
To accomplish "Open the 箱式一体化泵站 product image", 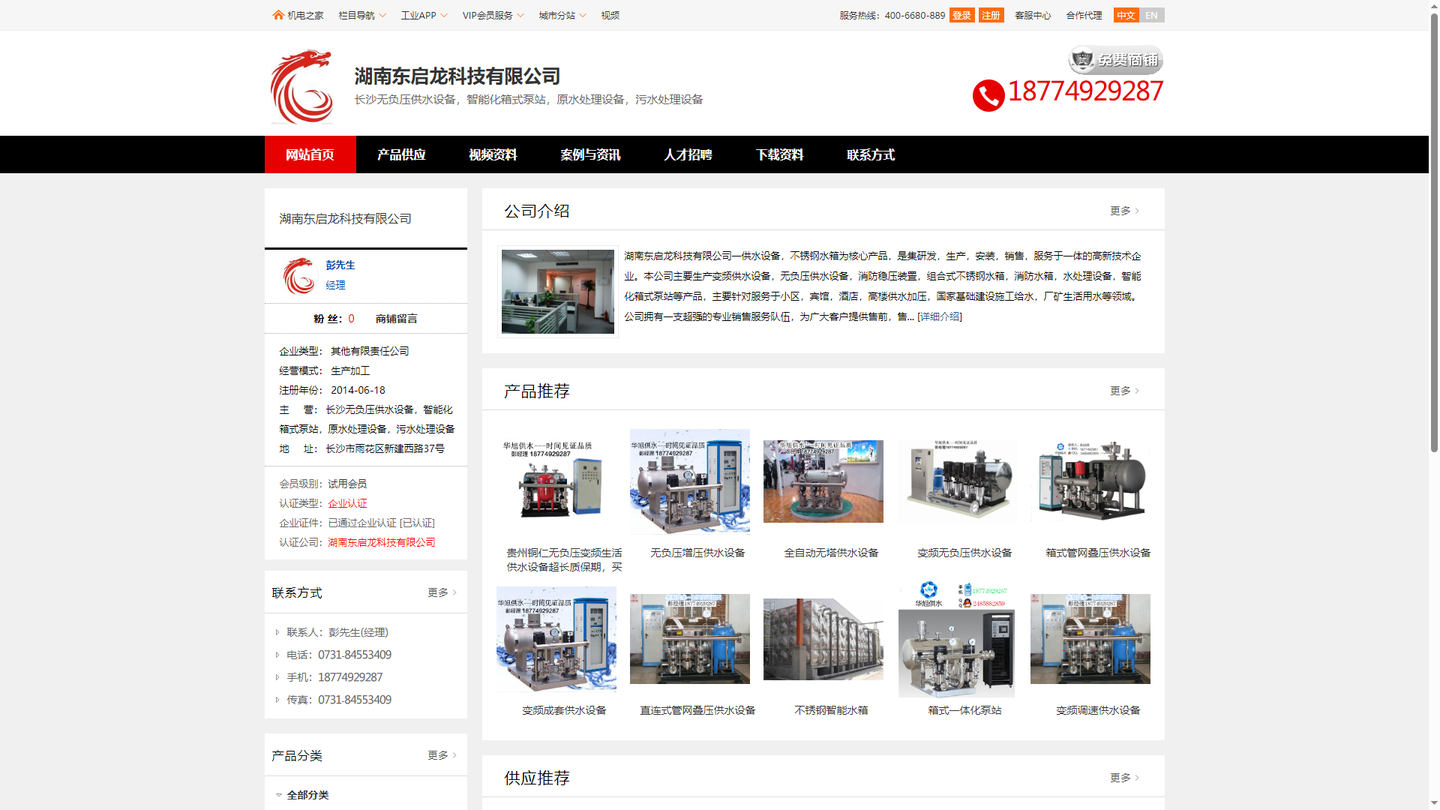I will pyautogui.click(x=957, y=640).
